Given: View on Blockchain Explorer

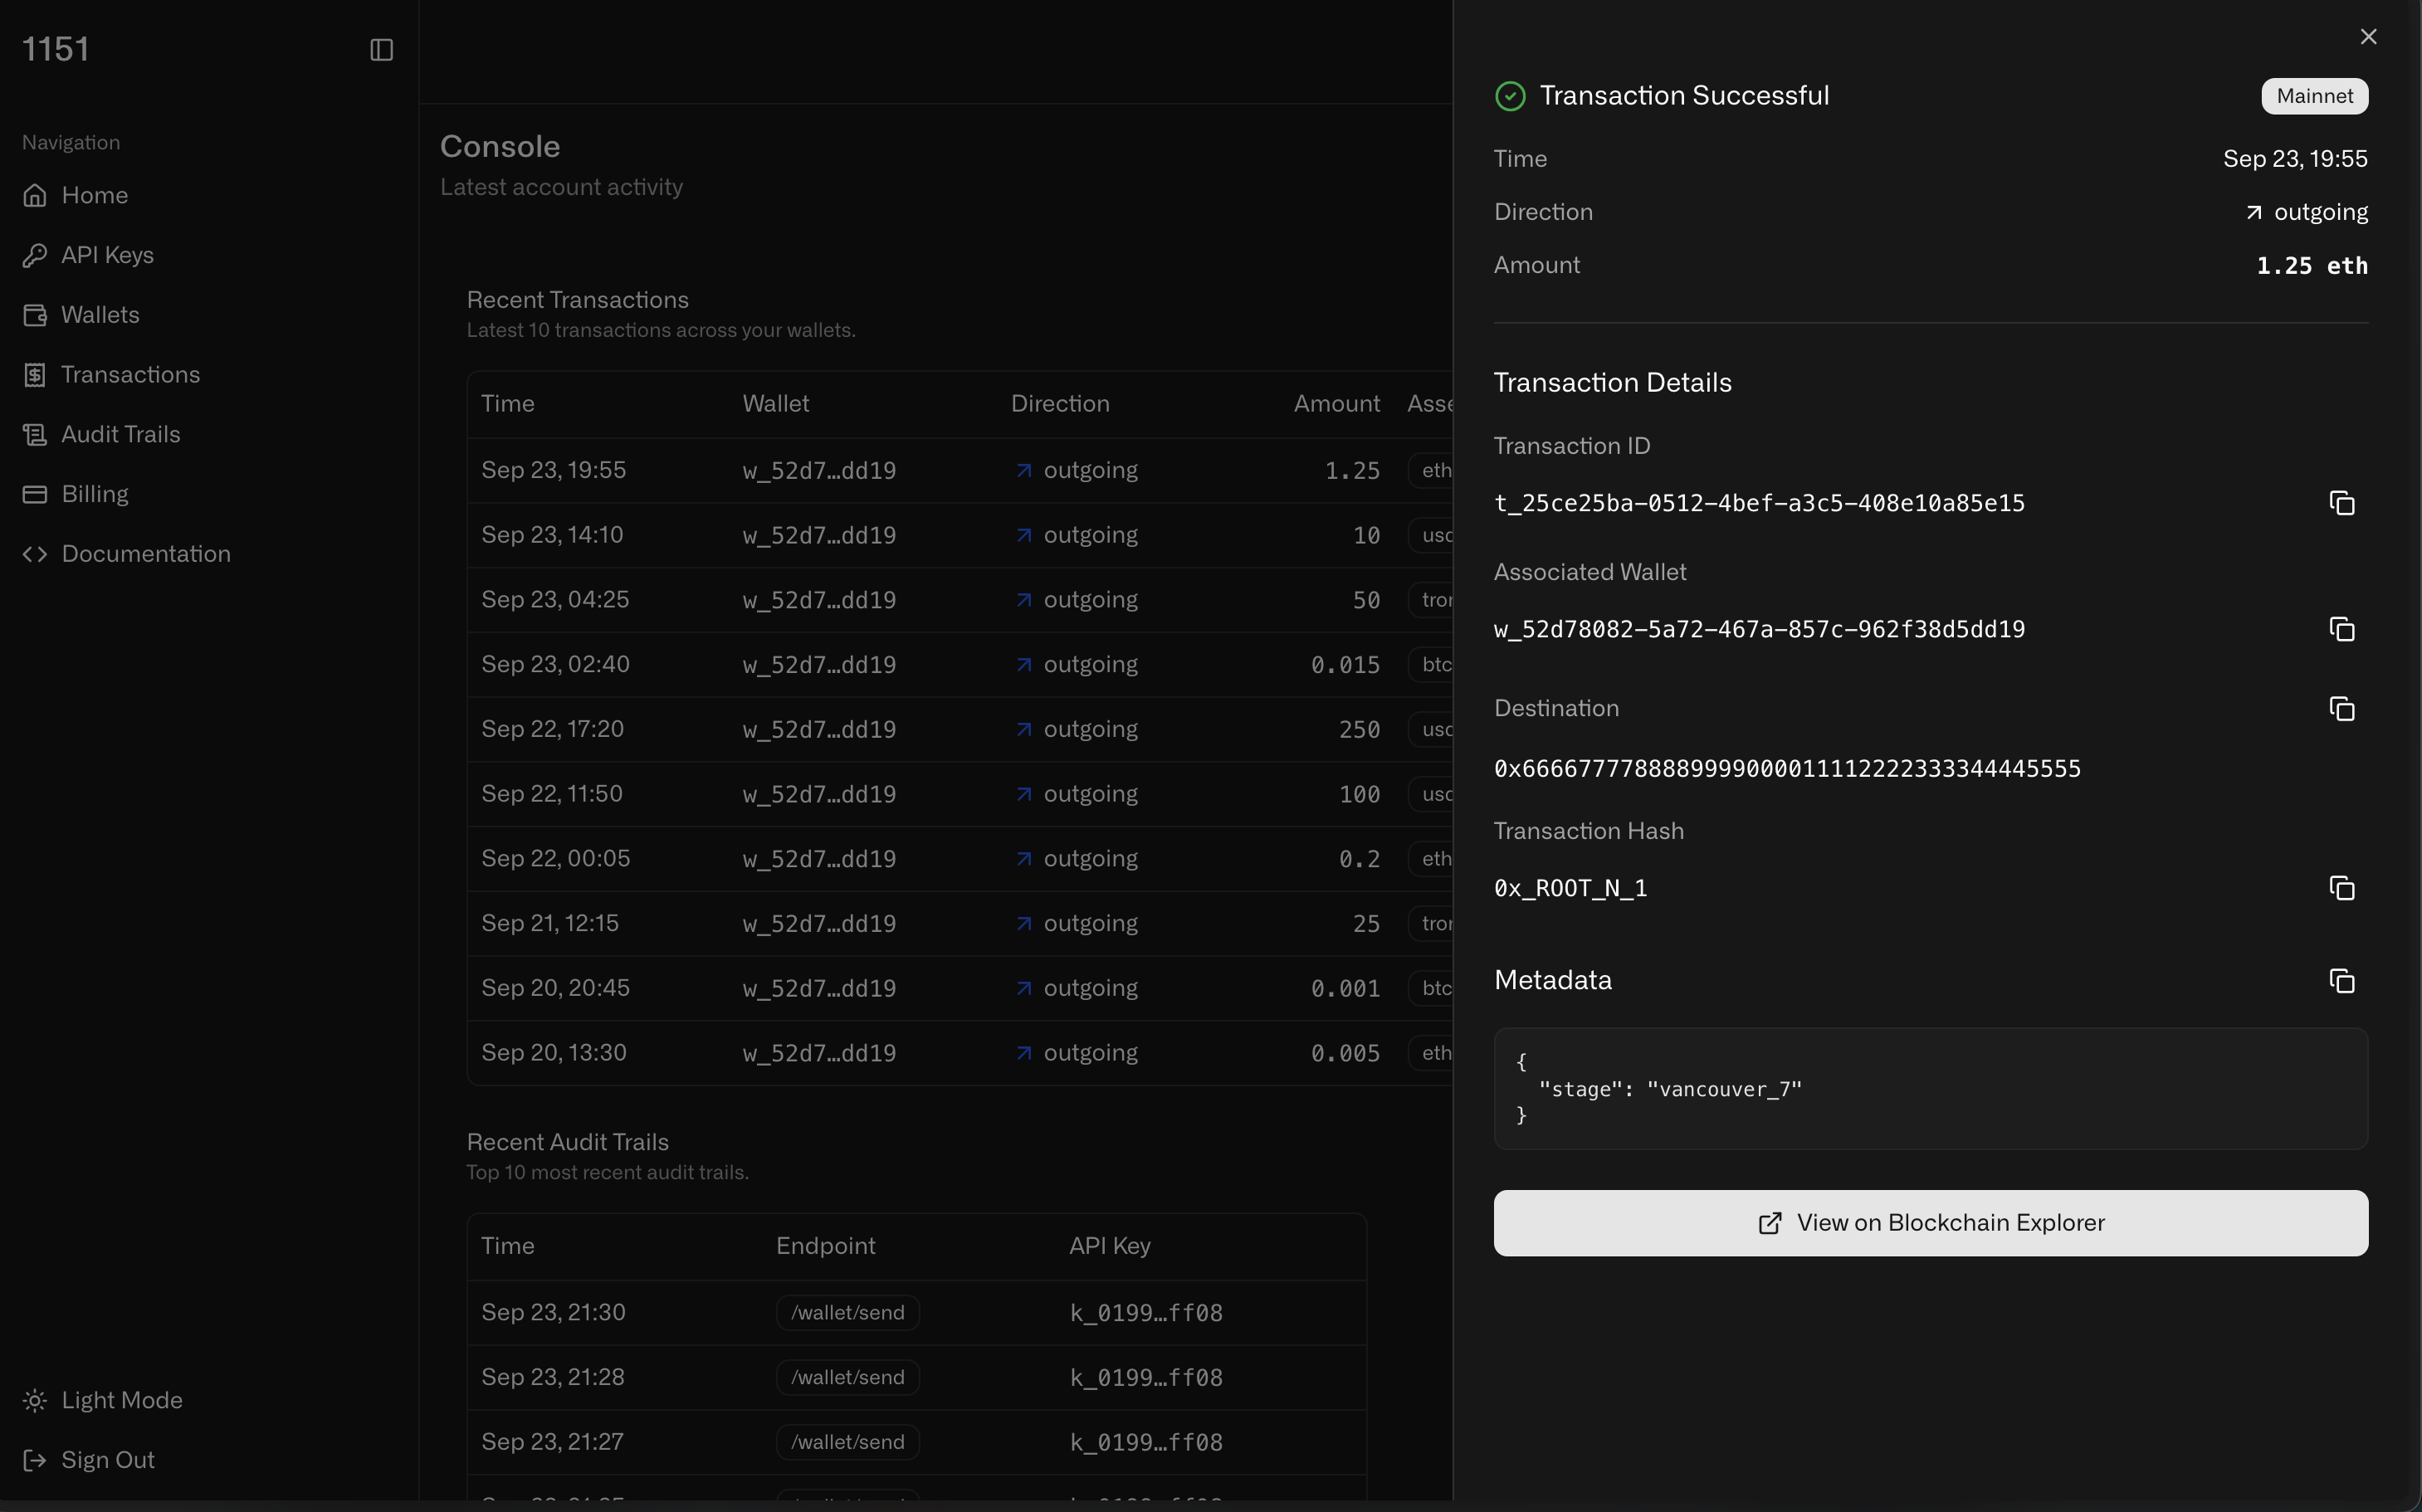Looking at the screenshot, I should coord(1930,1223).
